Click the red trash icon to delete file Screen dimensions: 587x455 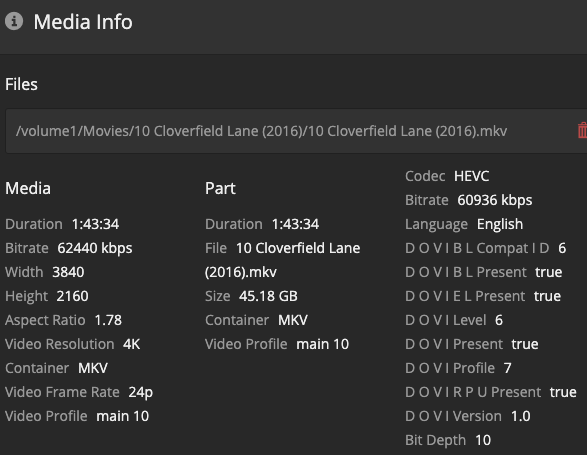[x=583, y=131]
